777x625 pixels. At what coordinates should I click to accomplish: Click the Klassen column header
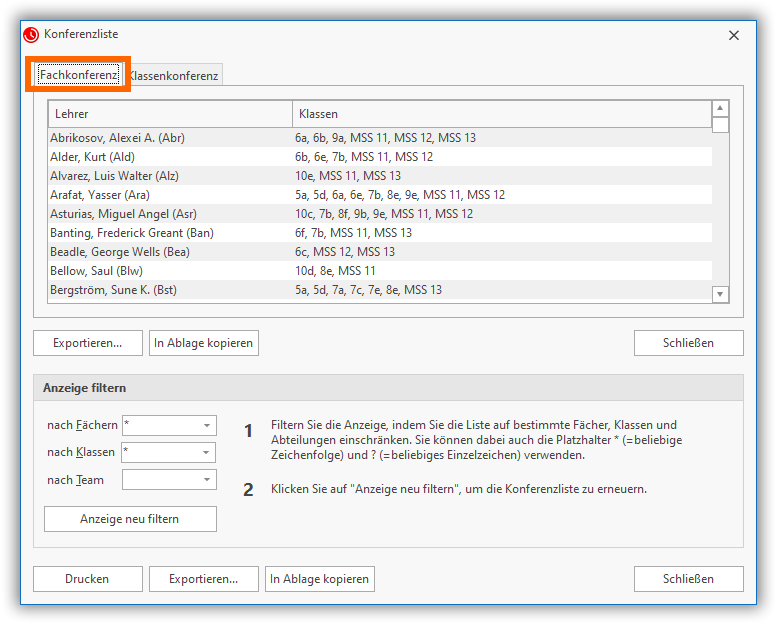click(x=500, y=114)
